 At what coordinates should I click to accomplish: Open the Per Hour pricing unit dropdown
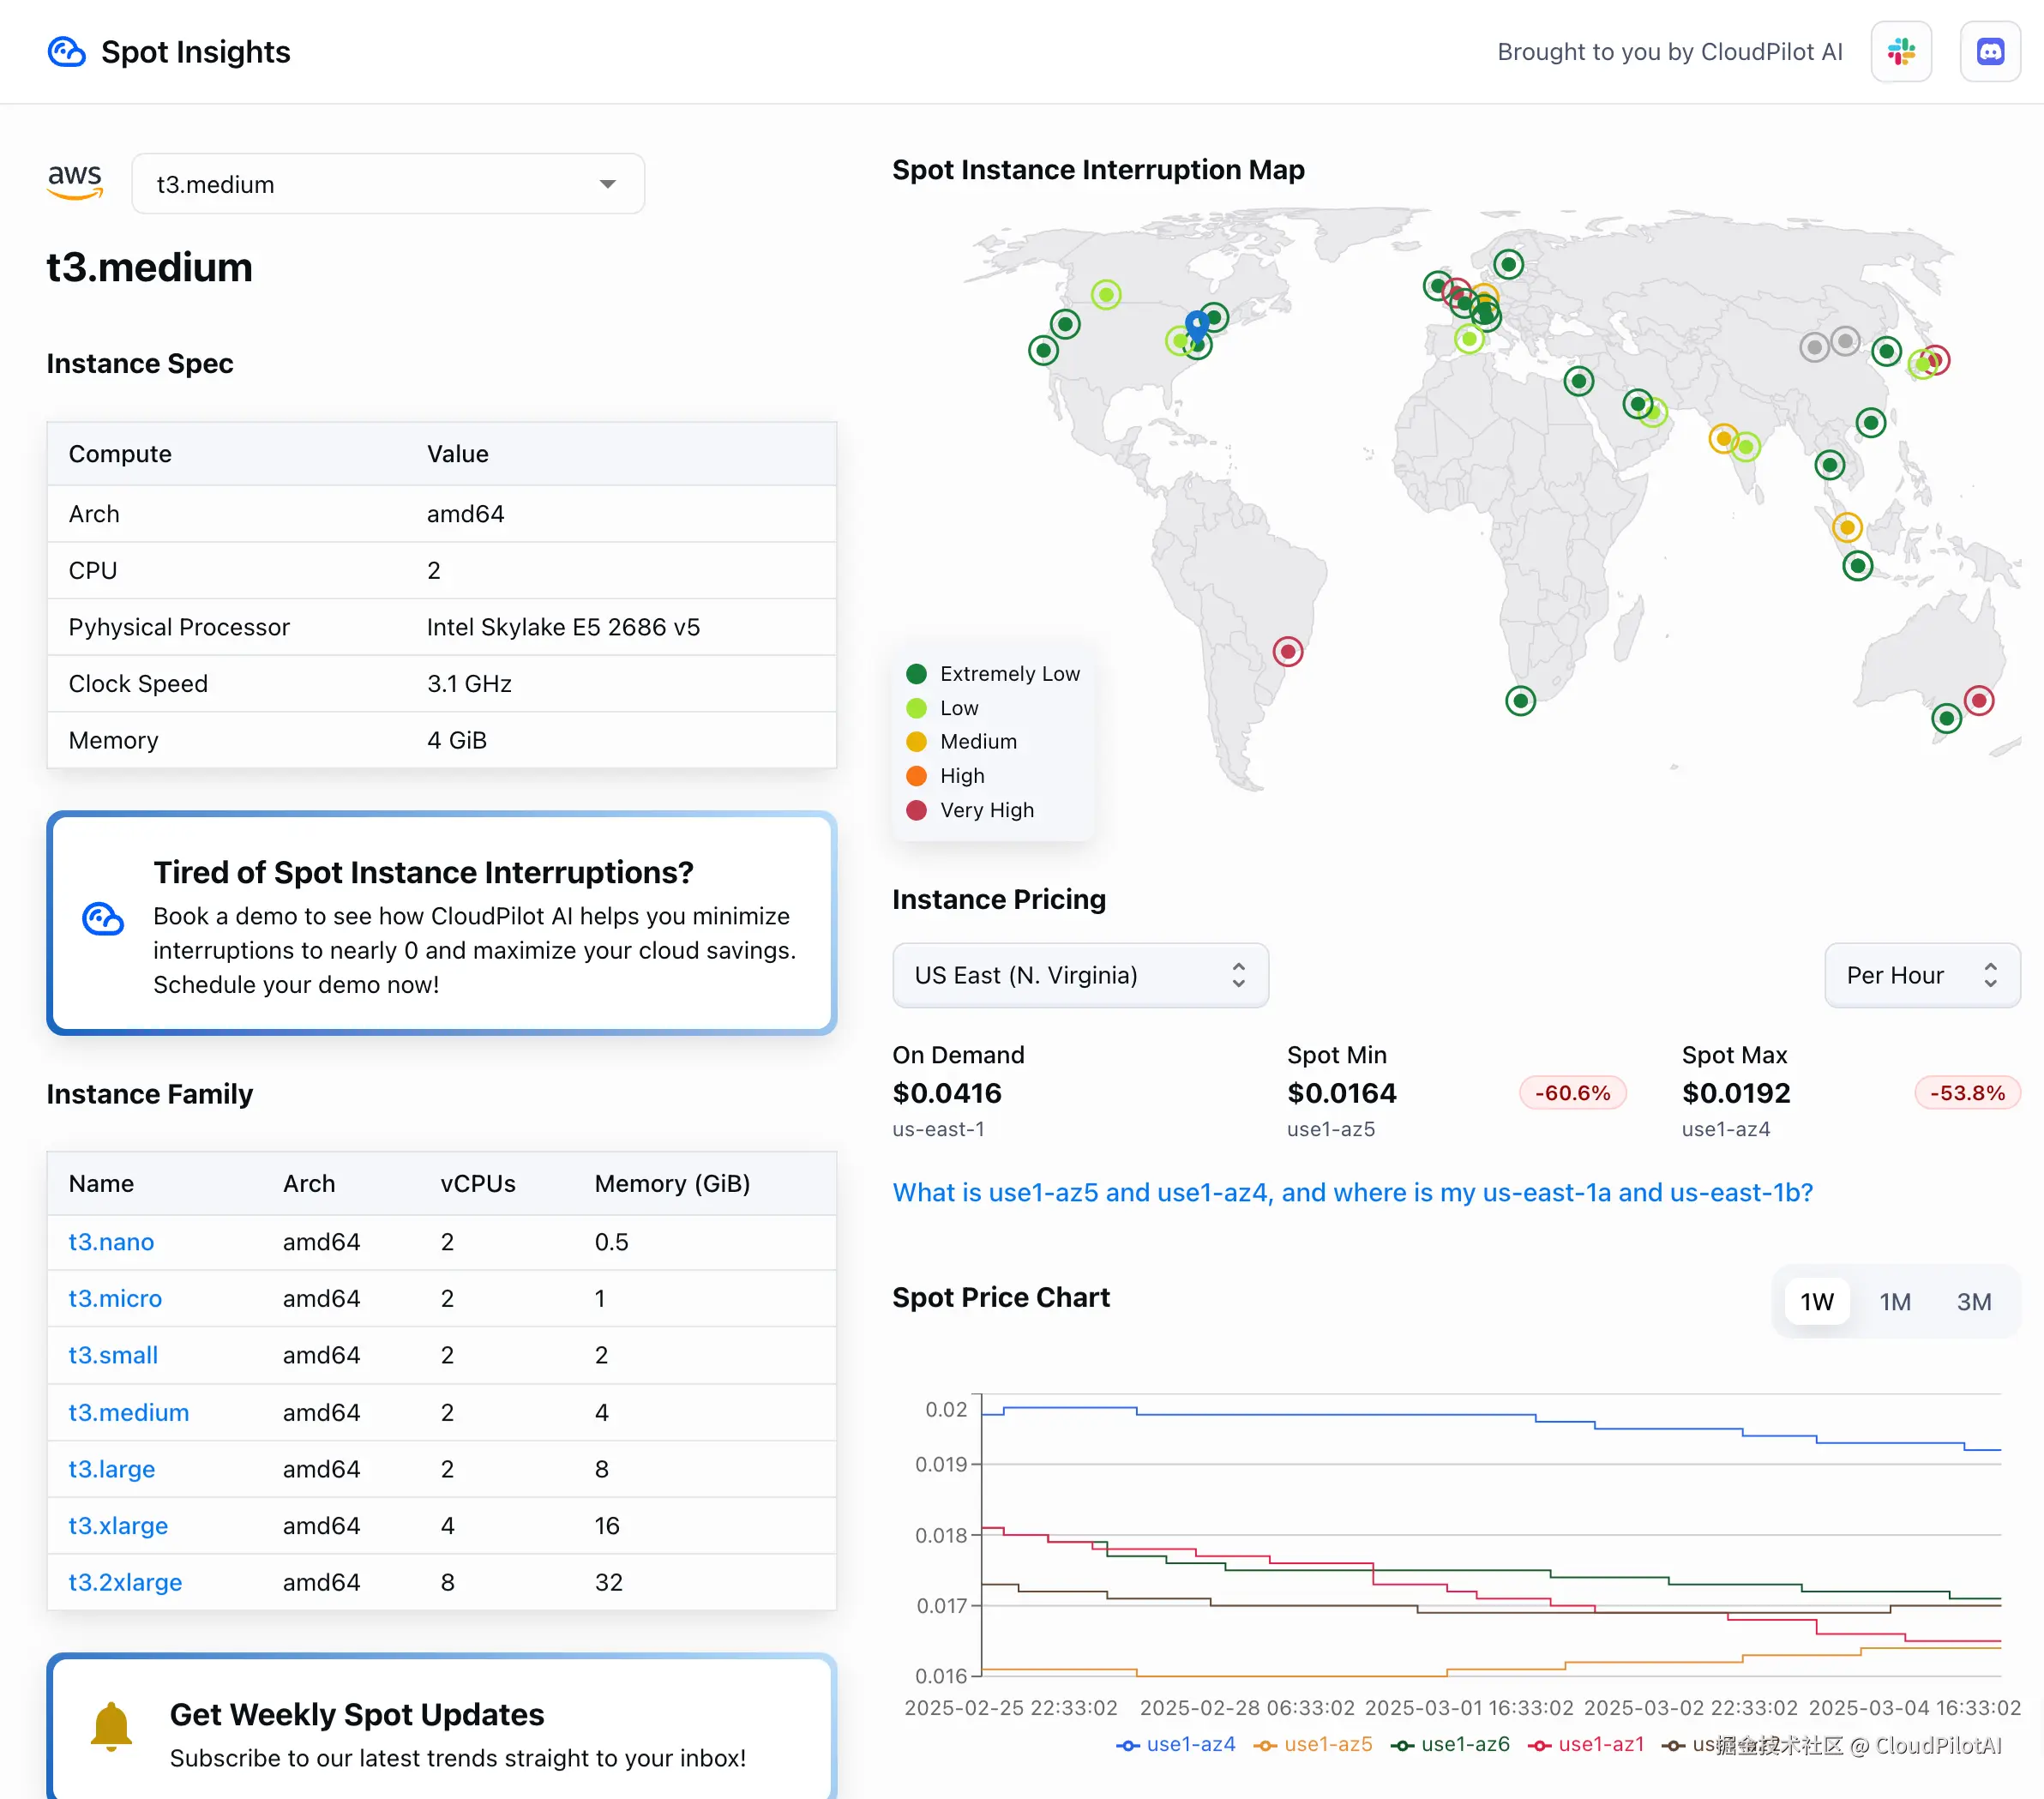1920,975
